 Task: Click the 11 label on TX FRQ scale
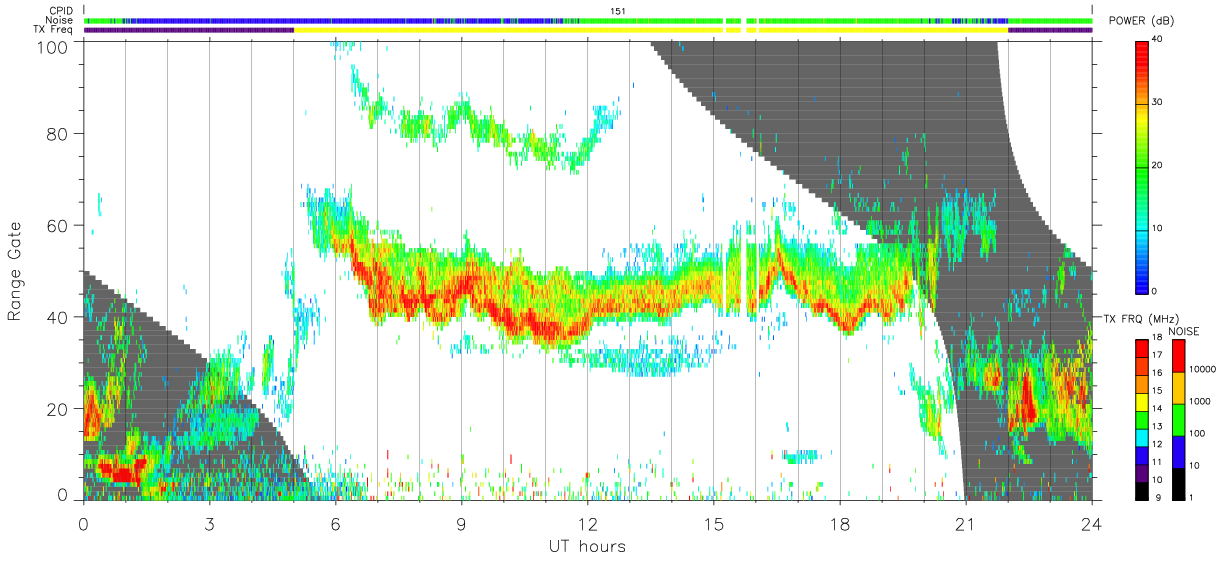click(x=1157, y=464)
